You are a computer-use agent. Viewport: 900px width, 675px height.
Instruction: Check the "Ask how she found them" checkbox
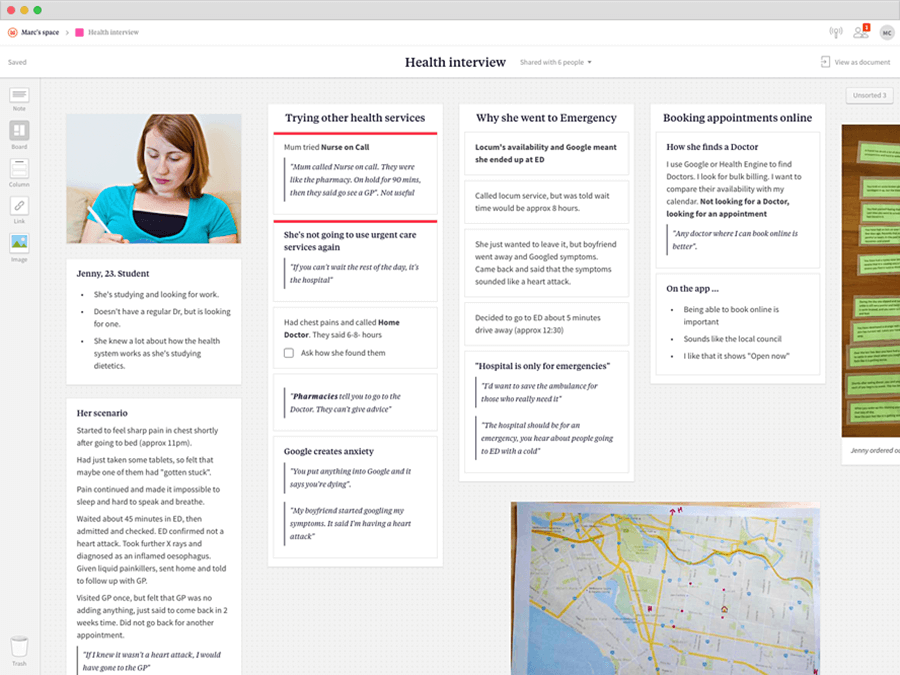[289, 353]
